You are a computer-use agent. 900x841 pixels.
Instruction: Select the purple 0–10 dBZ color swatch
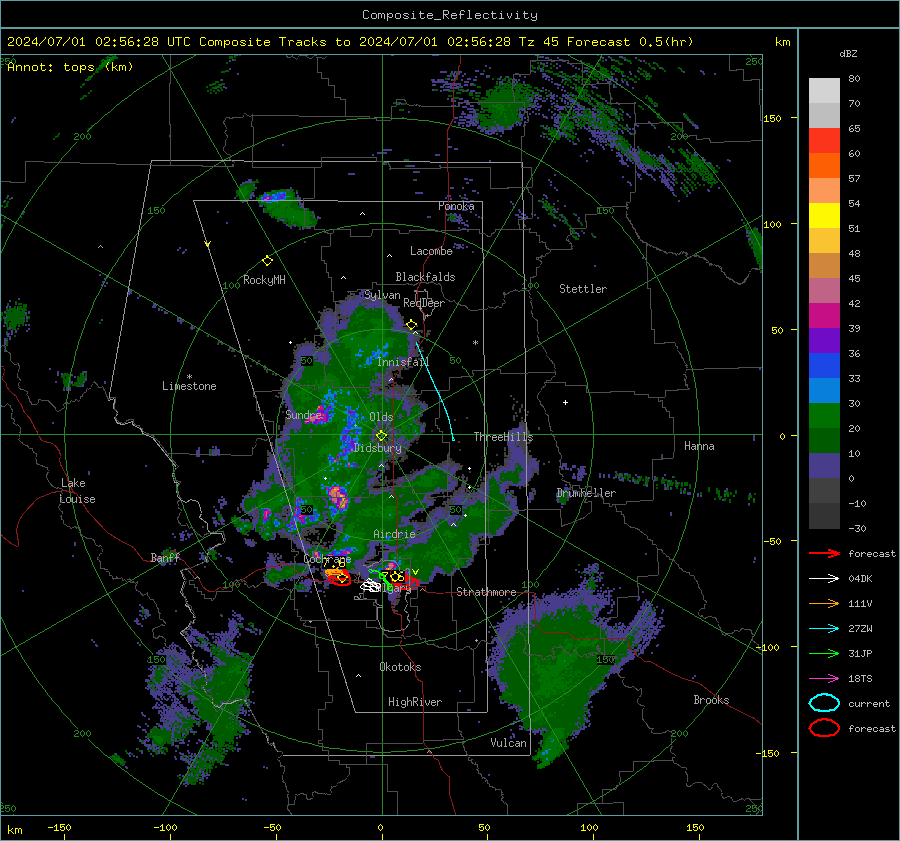[x=824, y=466]
